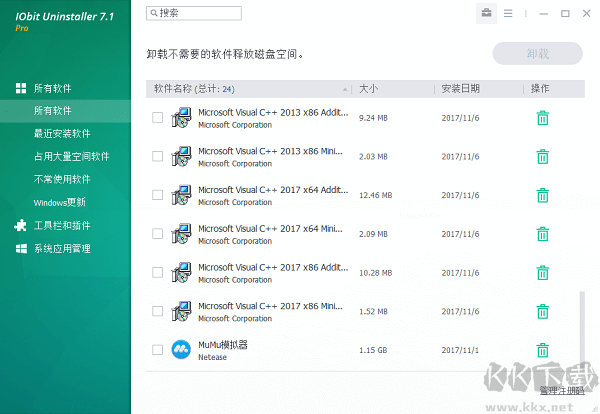Click installer icon of Visual C++ 2013 x86 Minimum
The height and width of the screenshot is (414, 600).
[x=181, y=156]
